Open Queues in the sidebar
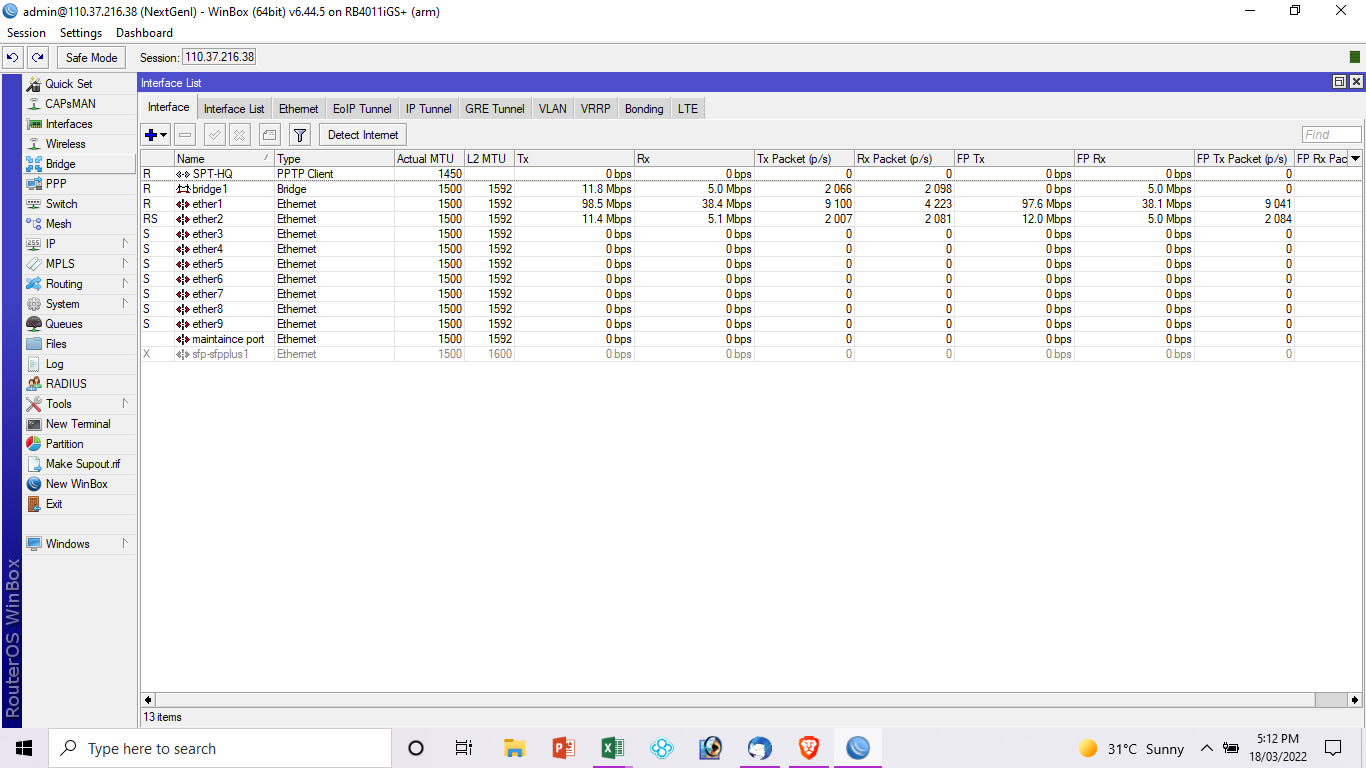Screen dimensions: 1366x768 [63, 324]
